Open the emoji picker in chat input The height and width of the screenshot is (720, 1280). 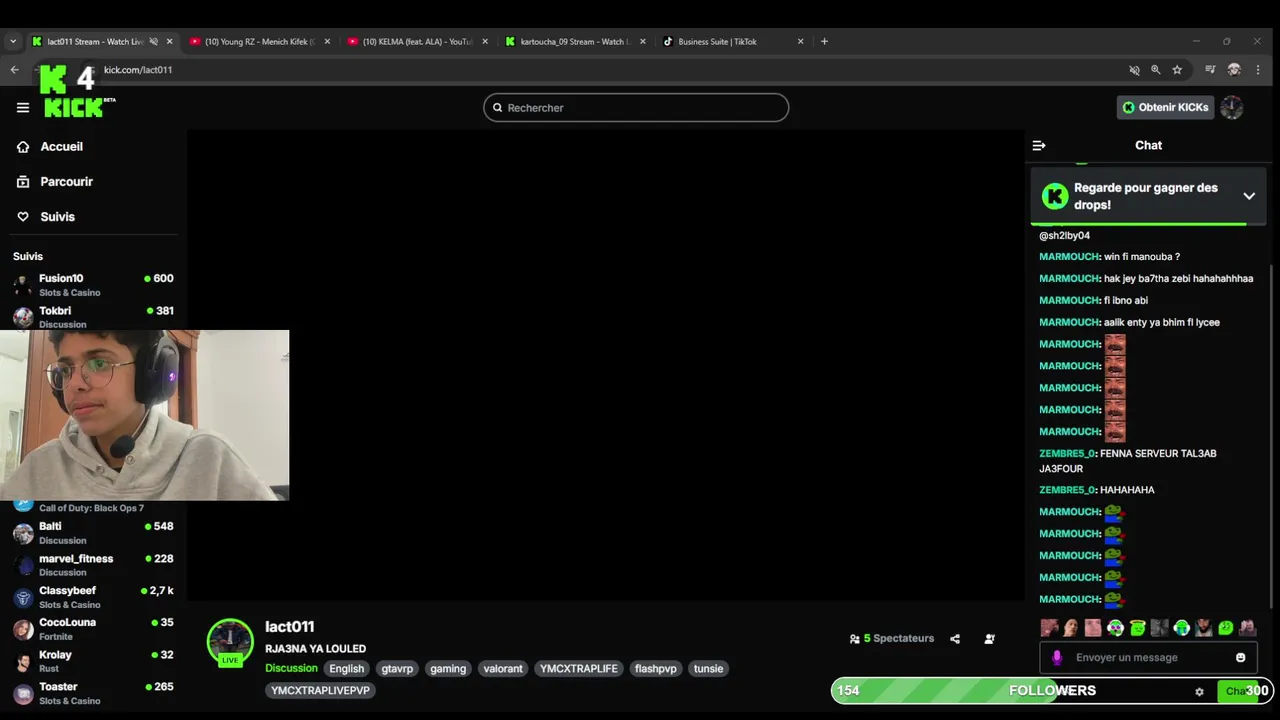(x=1241, y=657)
